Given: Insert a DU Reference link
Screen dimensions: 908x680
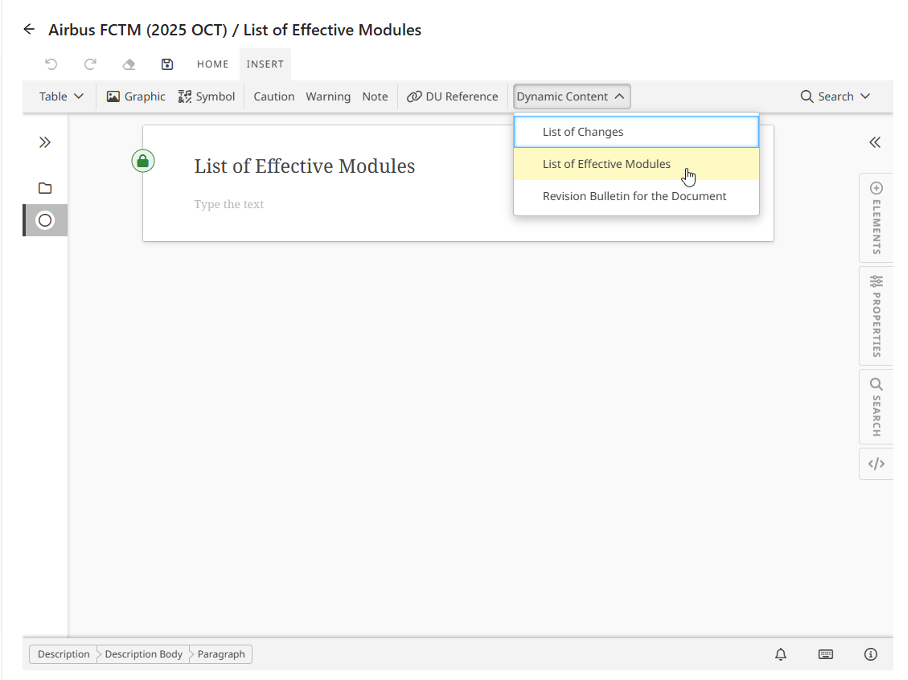Looking at the screenshot, I should [452, 97].
